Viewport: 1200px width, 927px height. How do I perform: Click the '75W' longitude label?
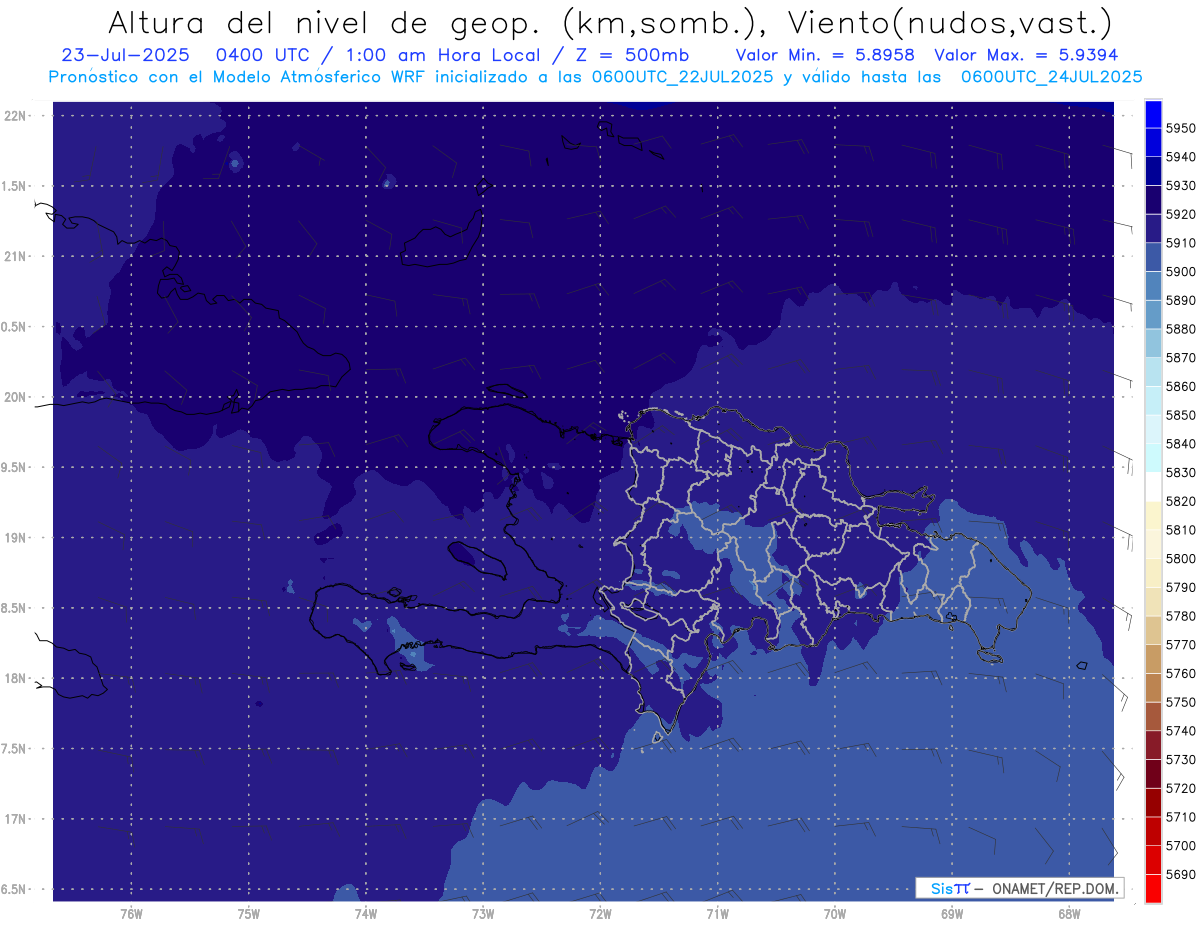tap(249, 914)
